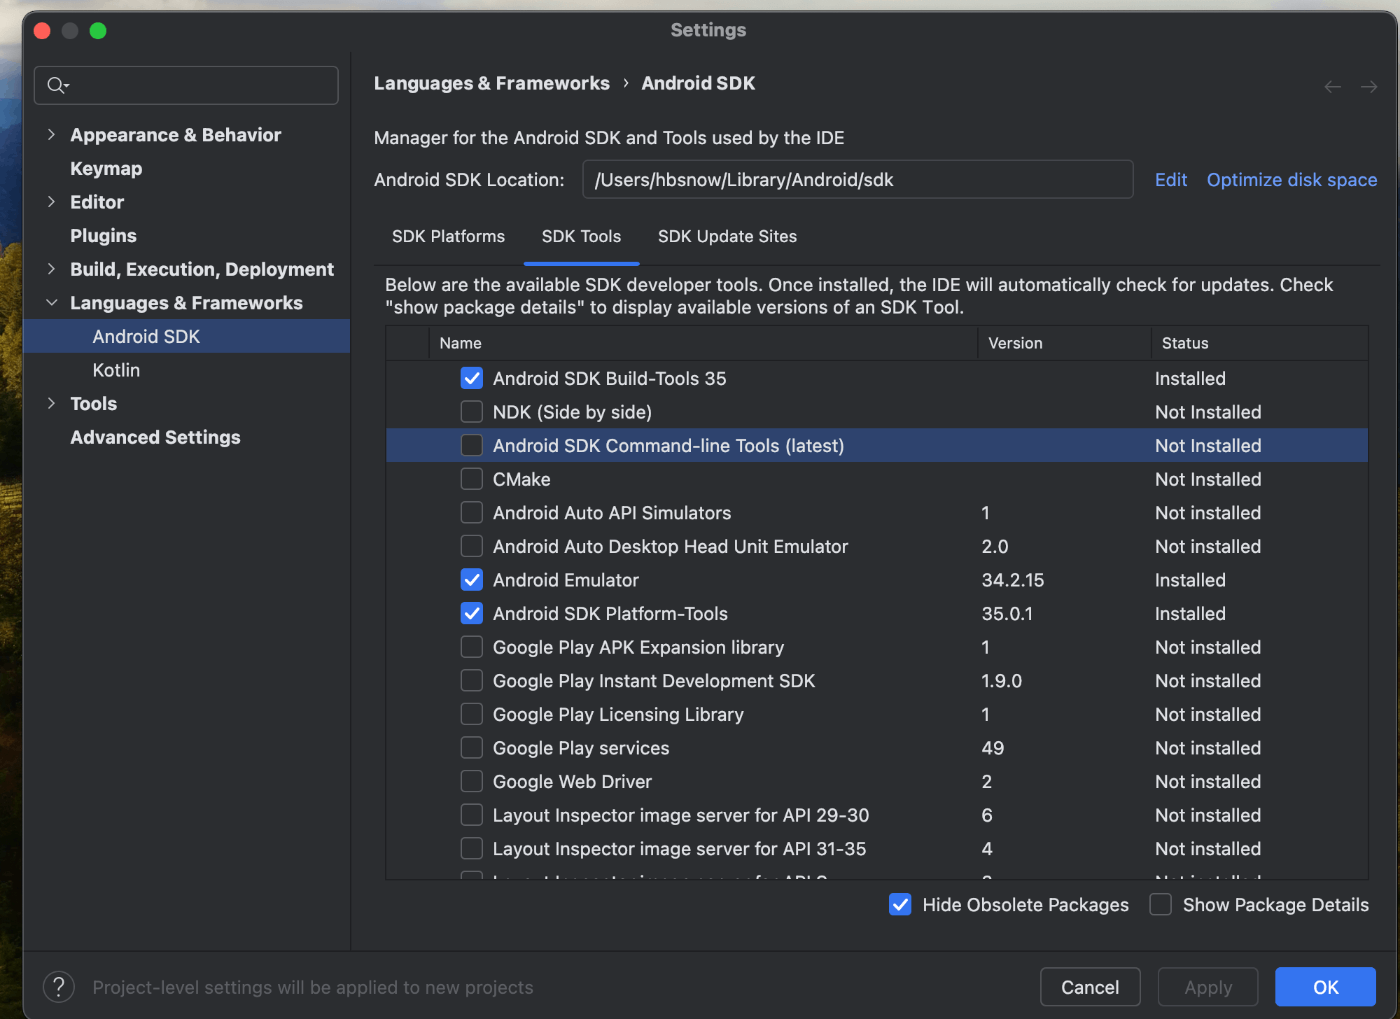Click the OK button

point(1325,987)
